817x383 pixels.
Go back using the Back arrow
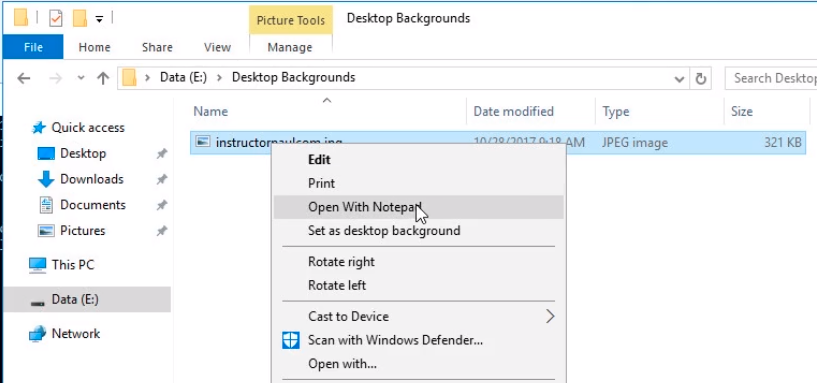pos(23,79)
